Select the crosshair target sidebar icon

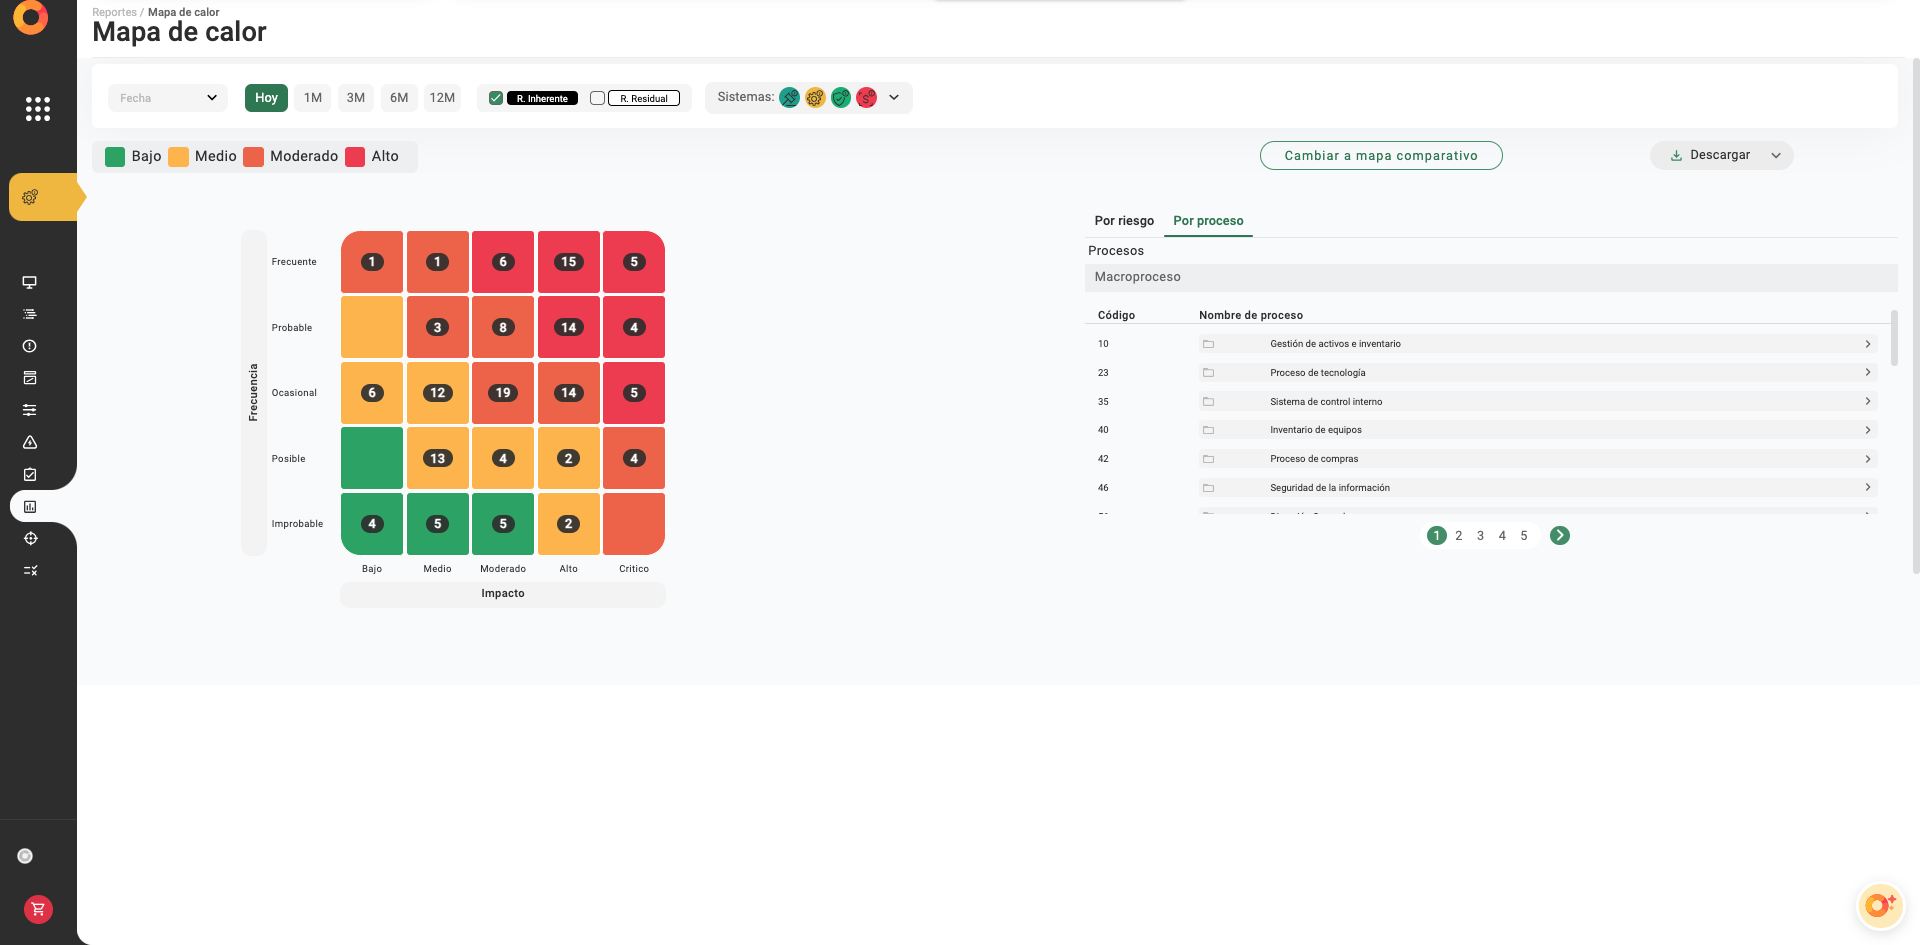(x=30, y=538)
